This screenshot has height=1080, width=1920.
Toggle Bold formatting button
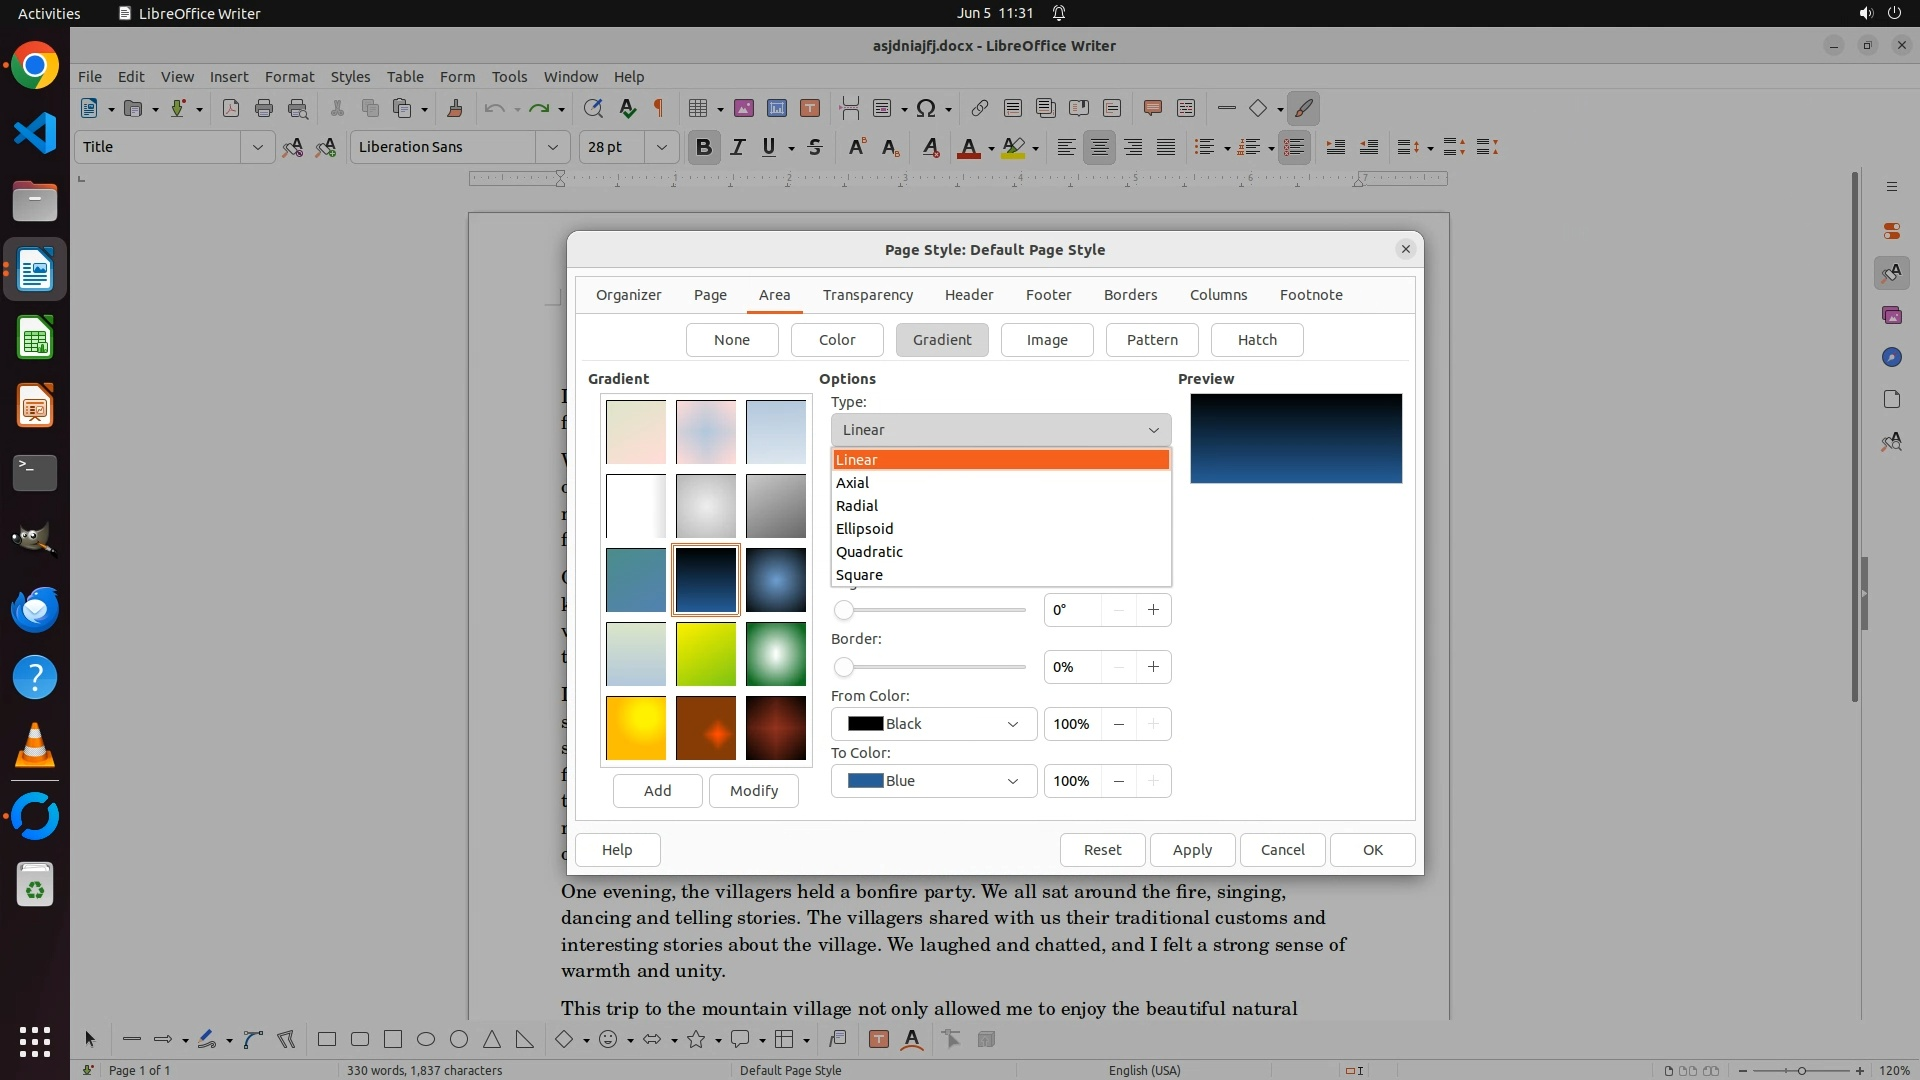(703, 147)
